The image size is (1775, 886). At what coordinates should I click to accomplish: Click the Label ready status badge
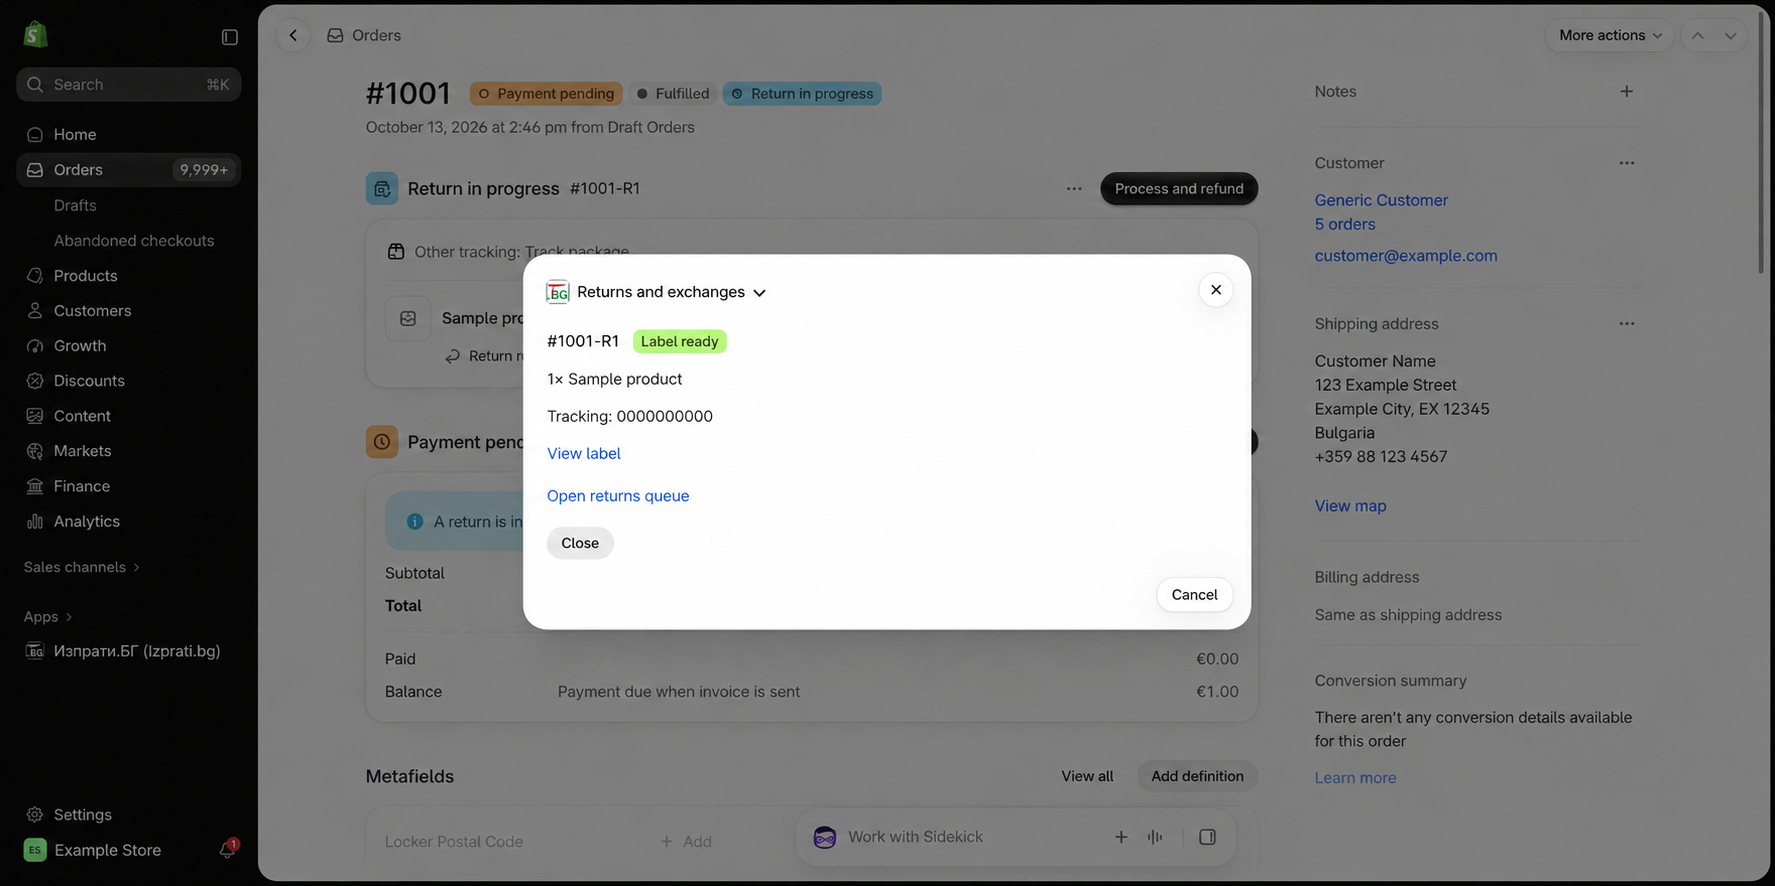point(680,342)
